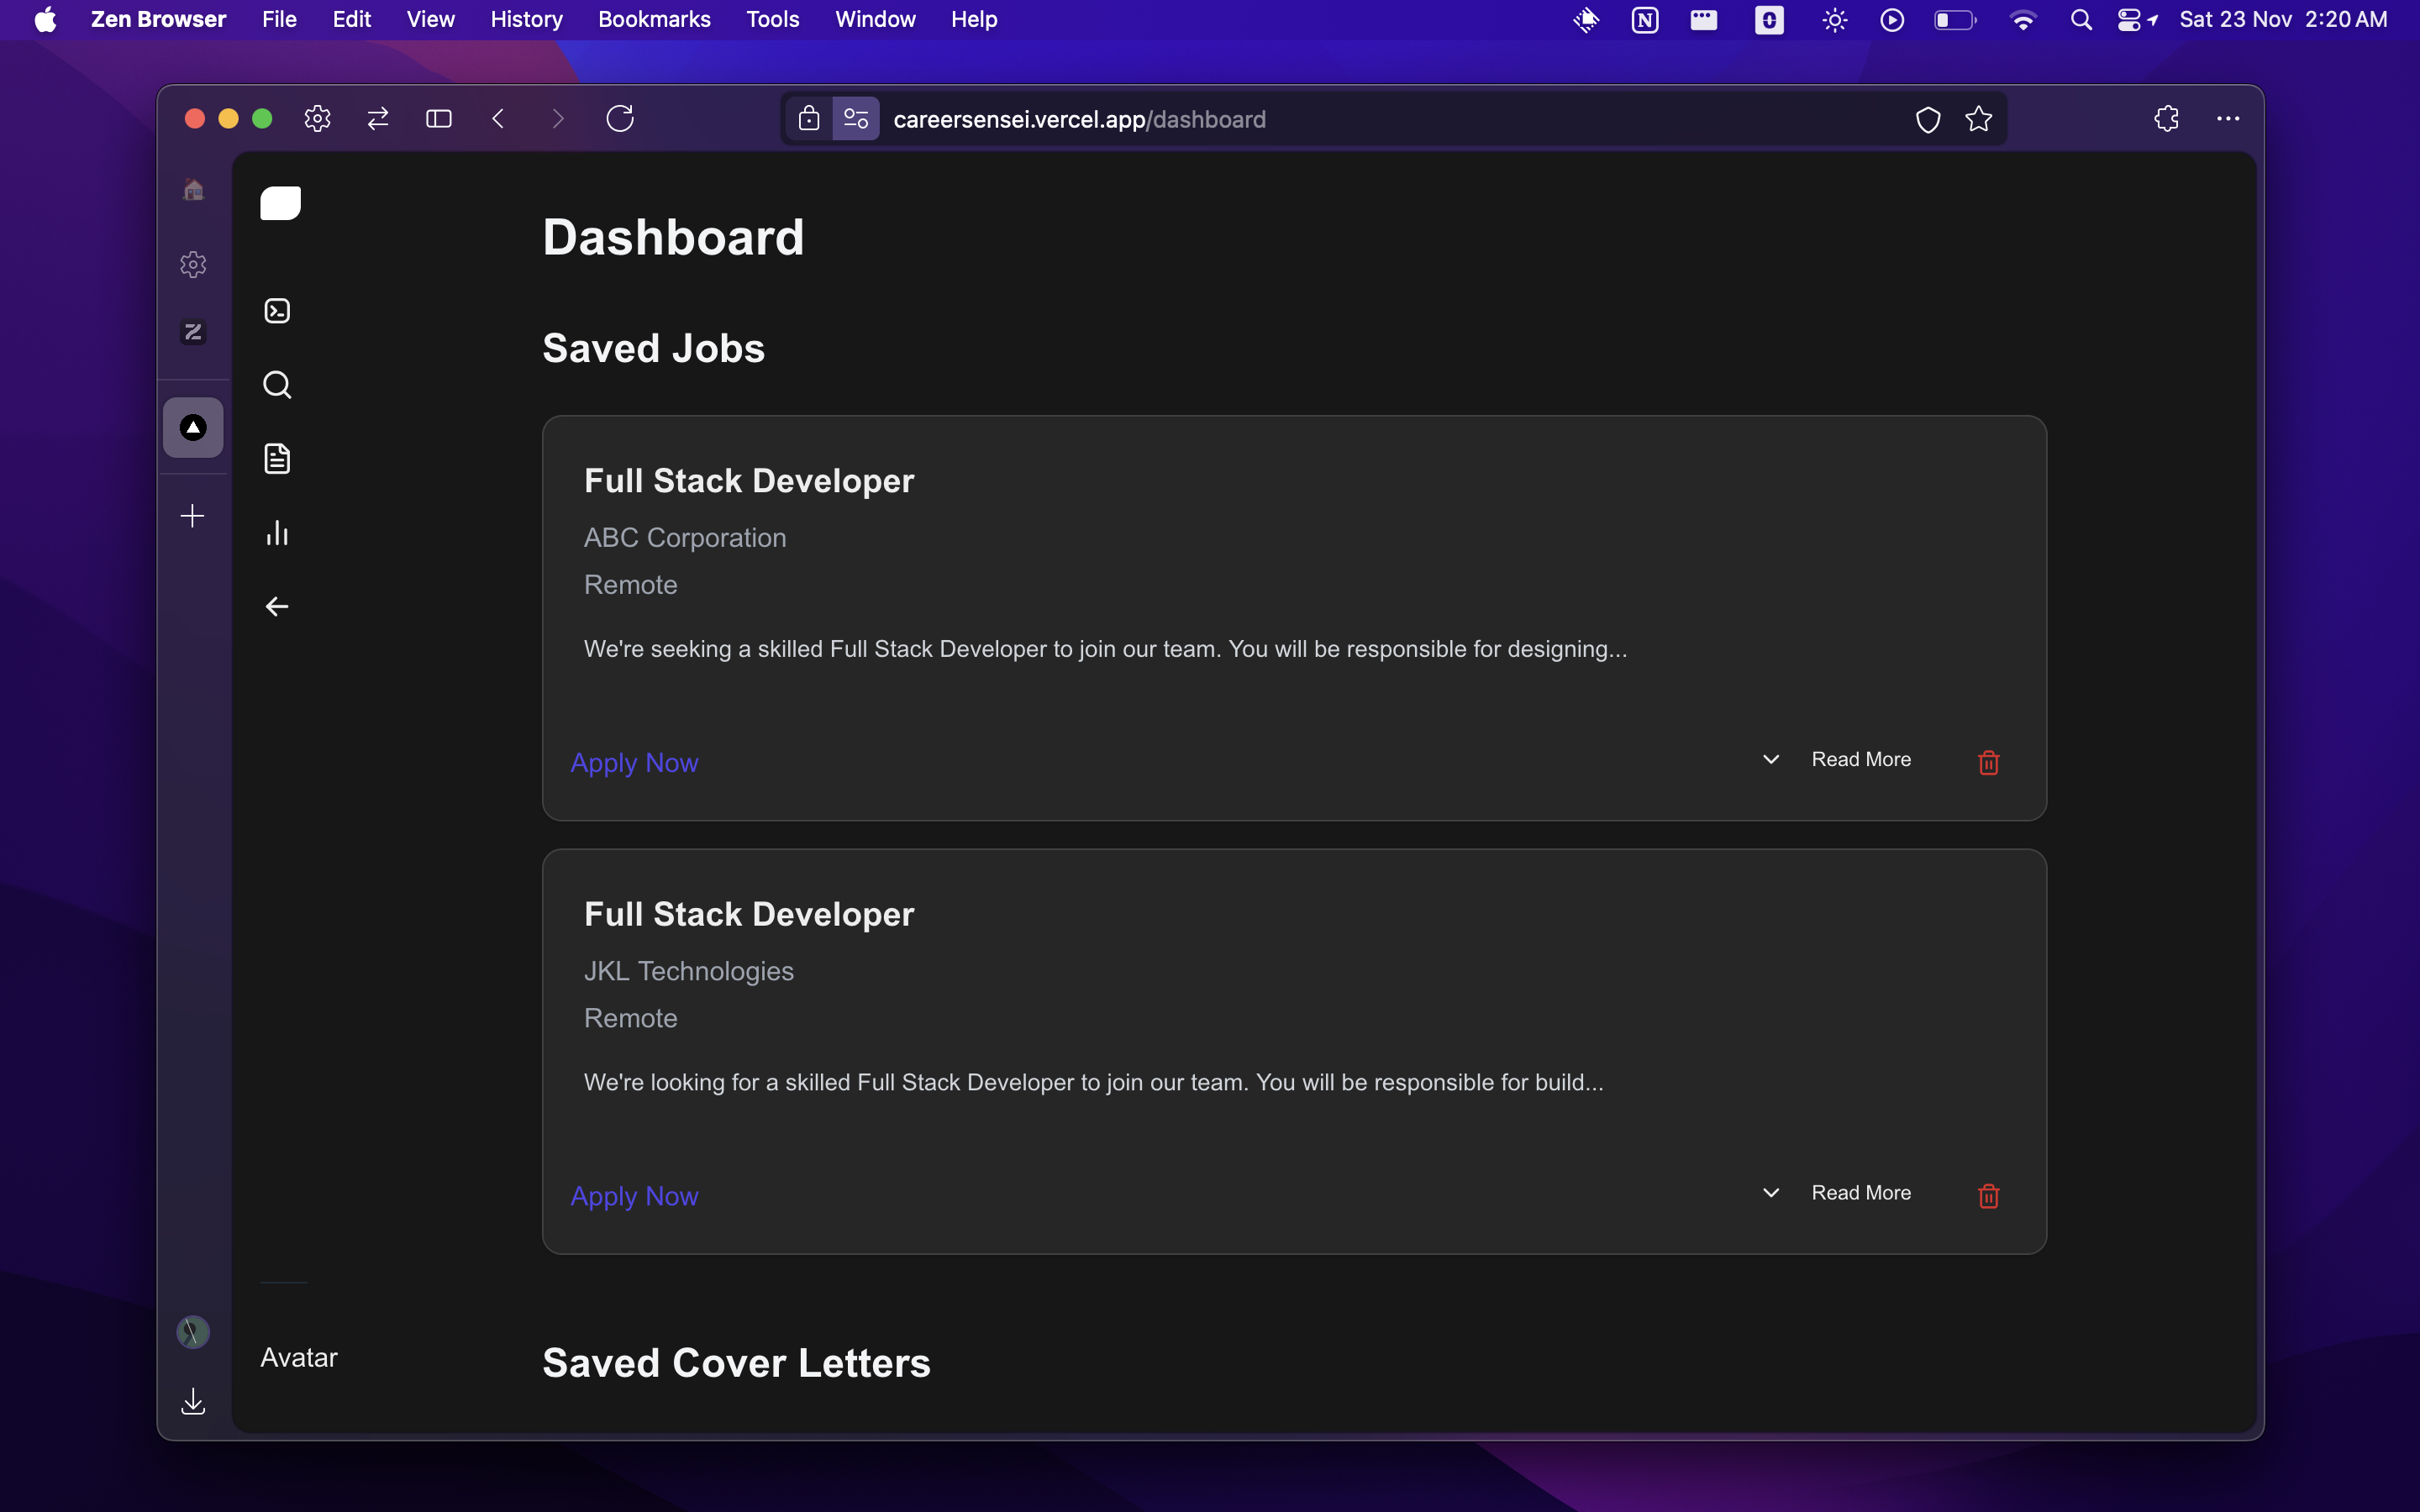Toggle tracking protection shield icon
Screen dimensions: 2420x1512
point(1927,119)
